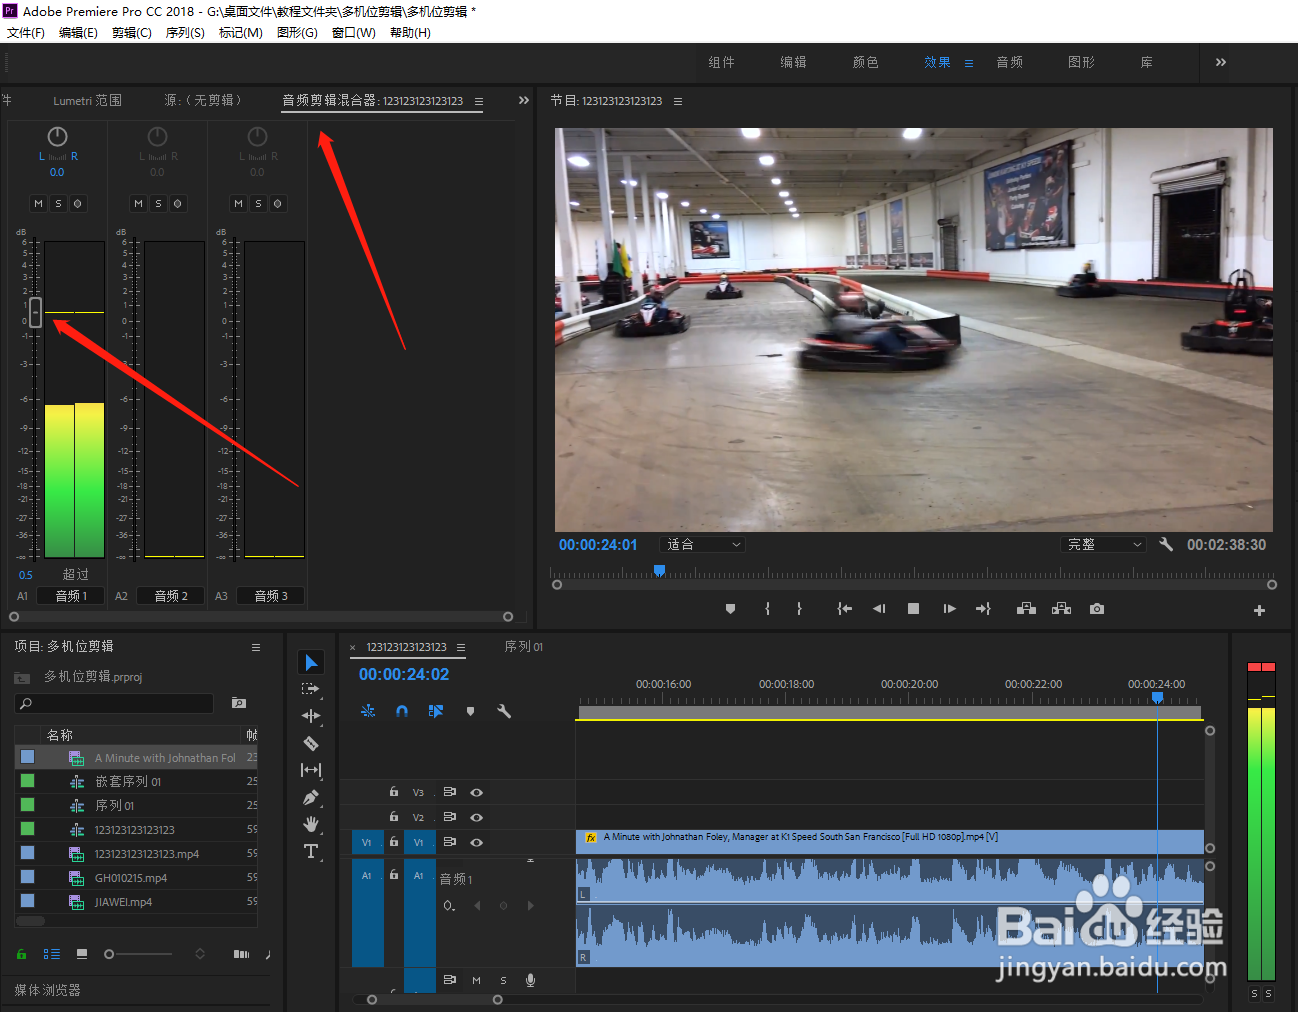Screen dimensions: 1298x1012
Task: Open the 窗口(W) menu
Action: 354,33
